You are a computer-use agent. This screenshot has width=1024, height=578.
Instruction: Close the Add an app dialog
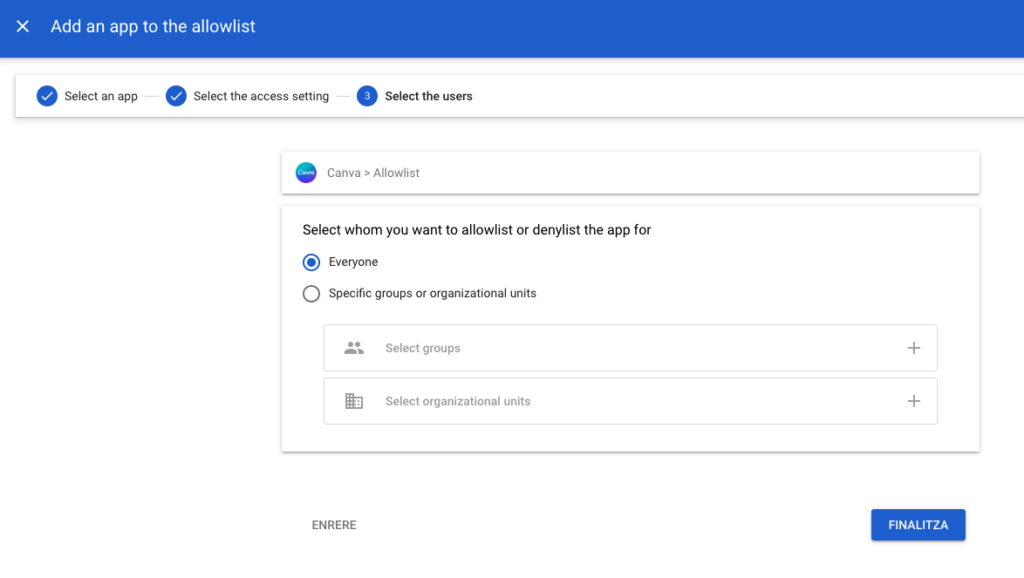(x=23, y=27)
